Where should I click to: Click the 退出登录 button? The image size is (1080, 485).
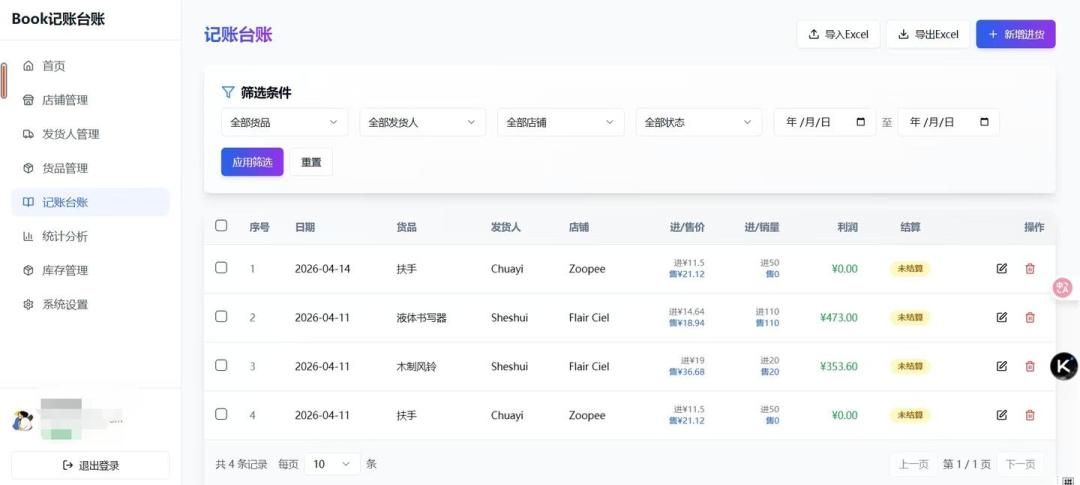pos(90,465)
